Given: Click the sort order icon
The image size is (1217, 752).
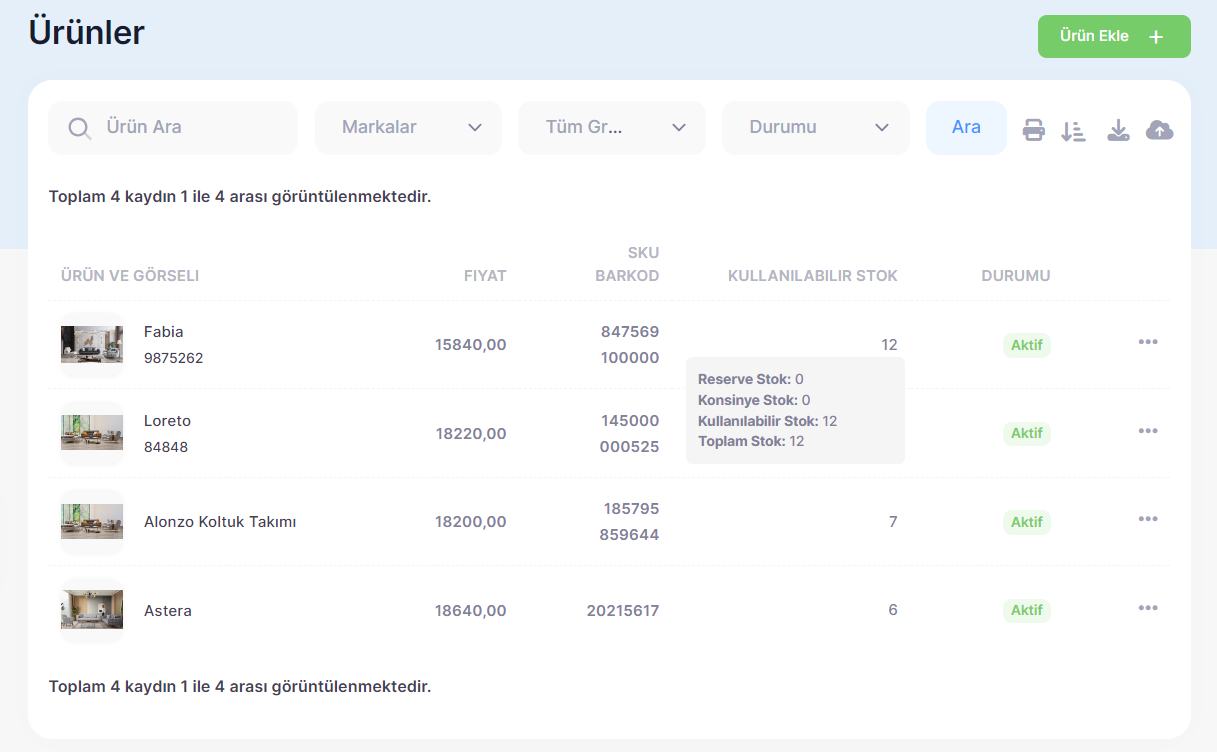Looking at the screenshot, I should (x=1073, y=130).
